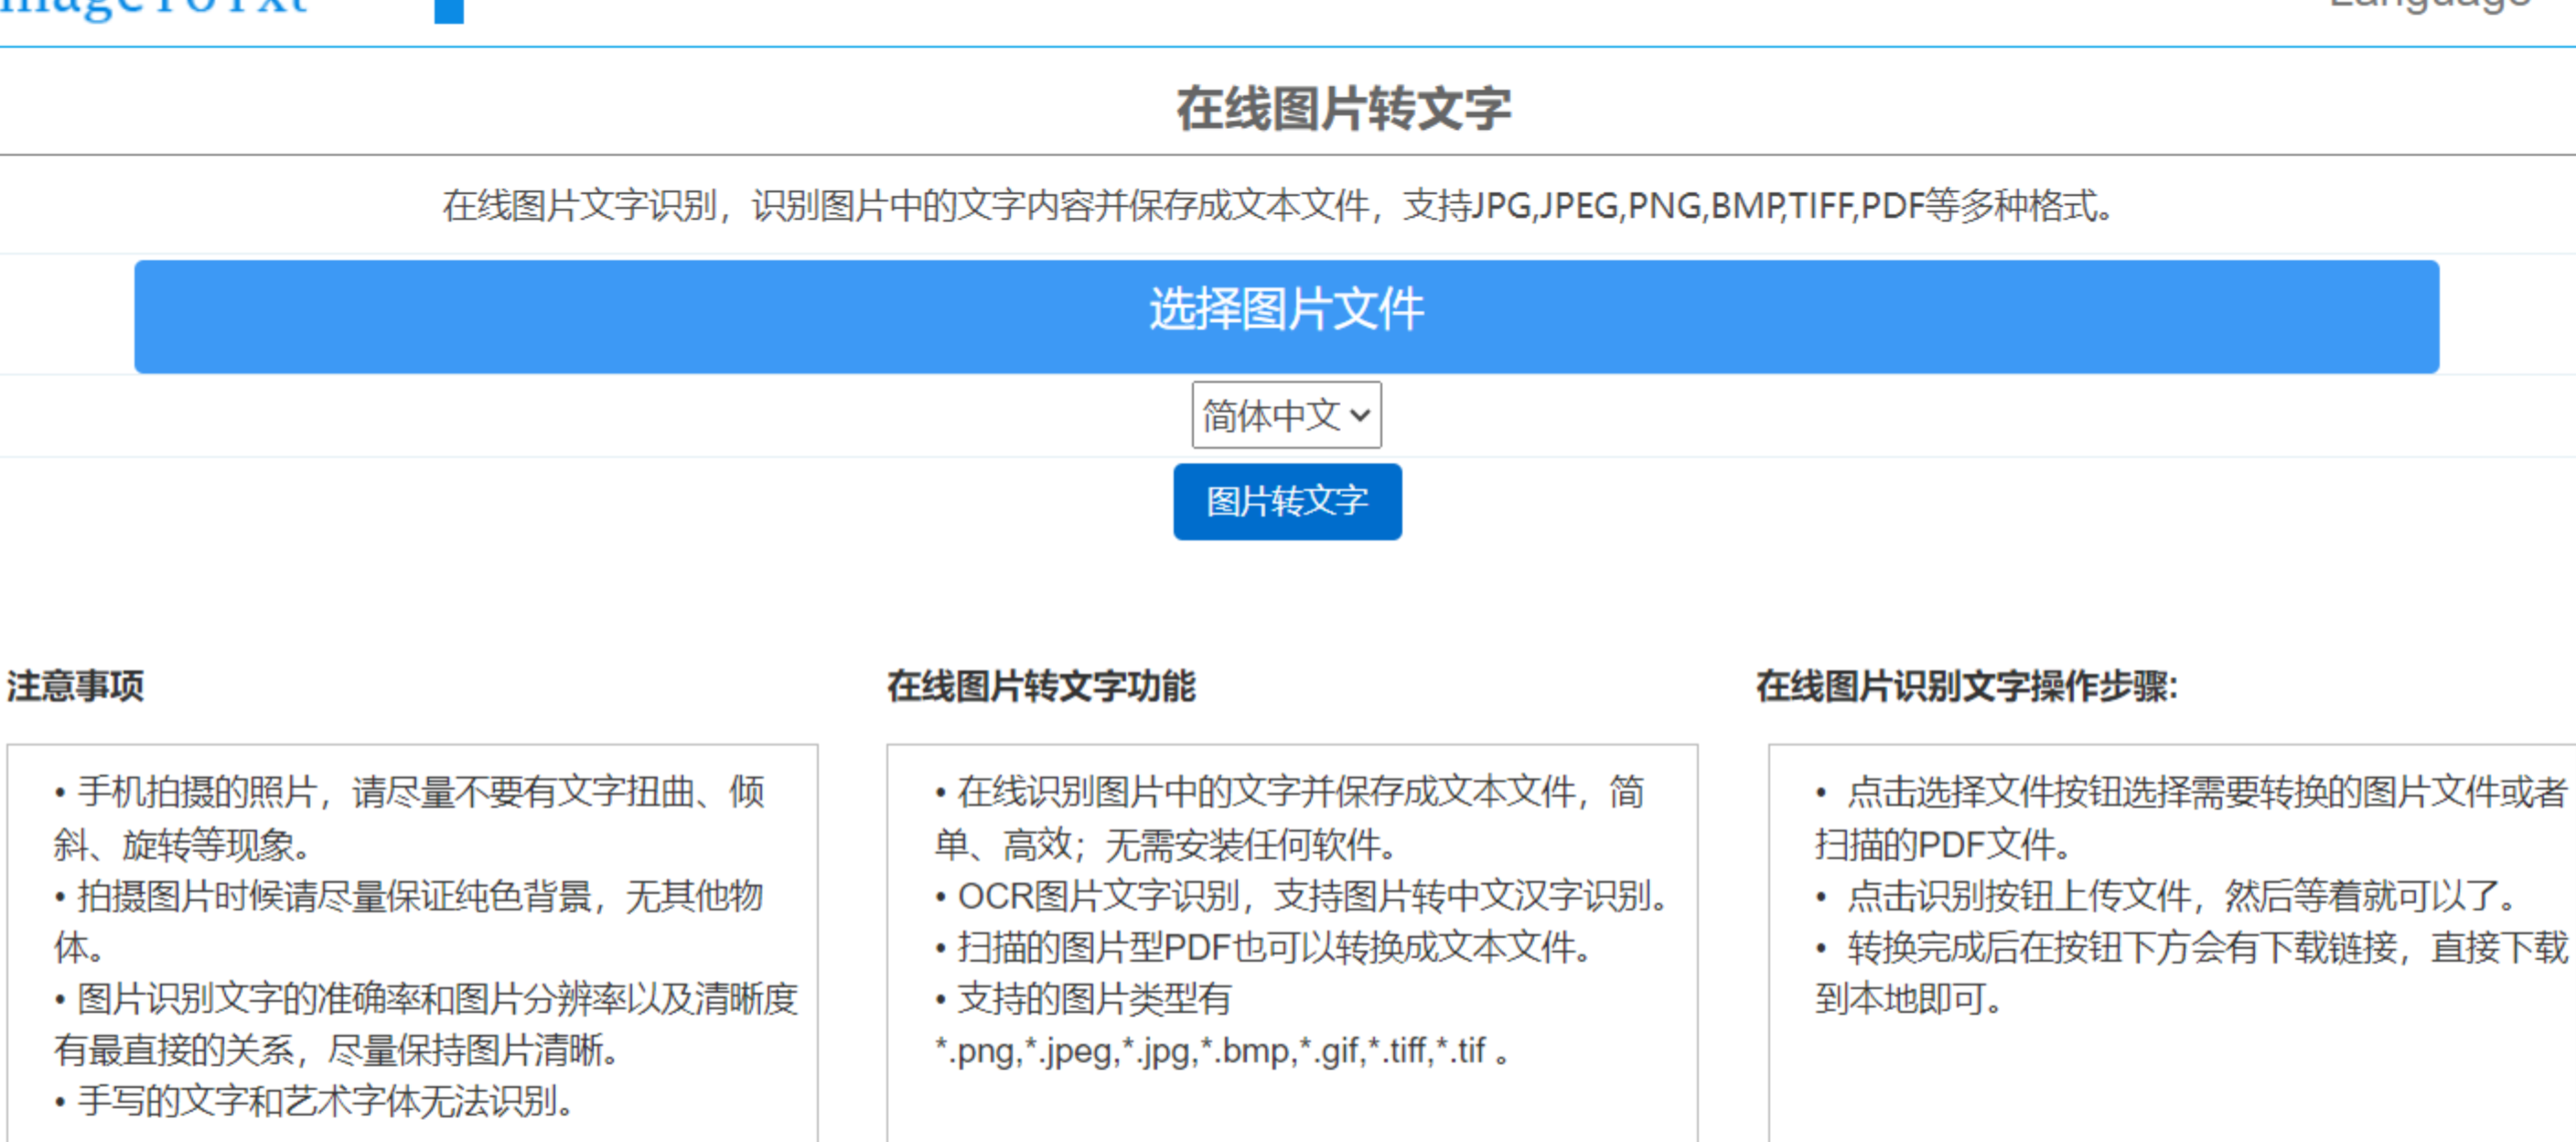2576x1142 pixels.
Task: Click the note starting with 手机拍摄的照片
Action: (410, 818)
